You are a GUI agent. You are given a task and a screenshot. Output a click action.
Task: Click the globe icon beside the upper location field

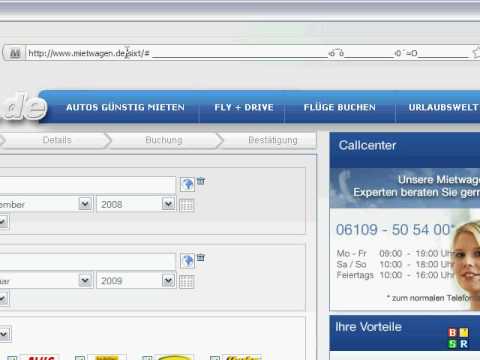point(187,184)
